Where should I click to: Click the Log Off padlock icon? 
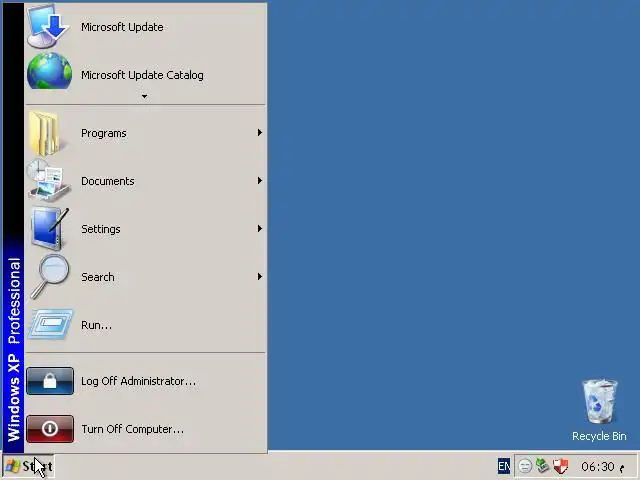tap(50, 381)
